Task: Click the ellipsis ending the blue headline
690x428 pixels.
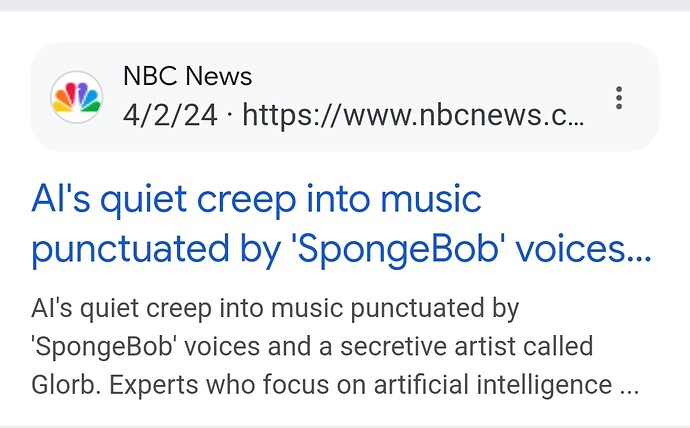Action: click(639, 258)
